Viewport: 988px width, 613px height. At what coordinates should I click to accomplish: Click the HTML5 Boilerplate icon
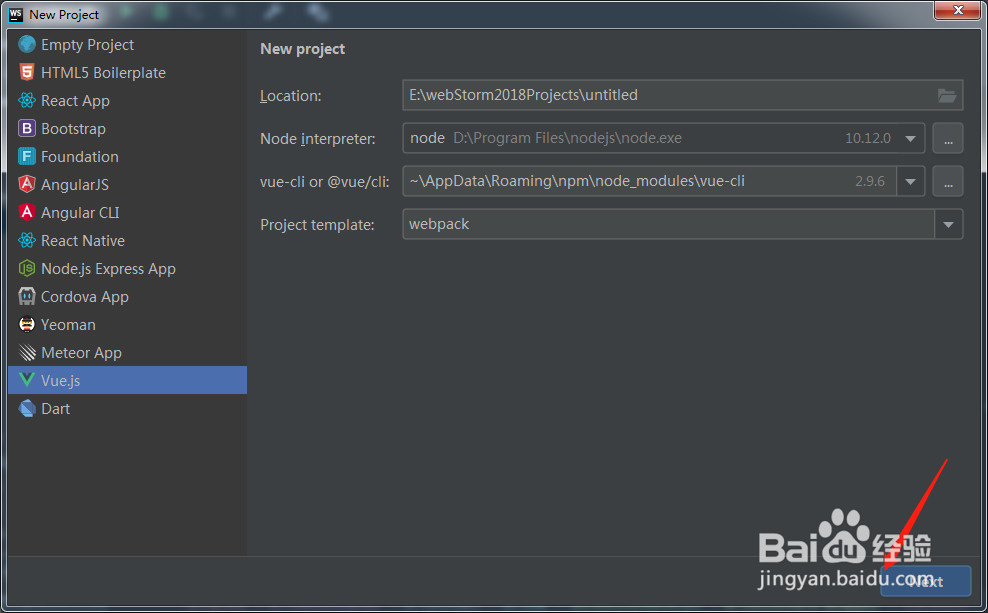[27, 73]
